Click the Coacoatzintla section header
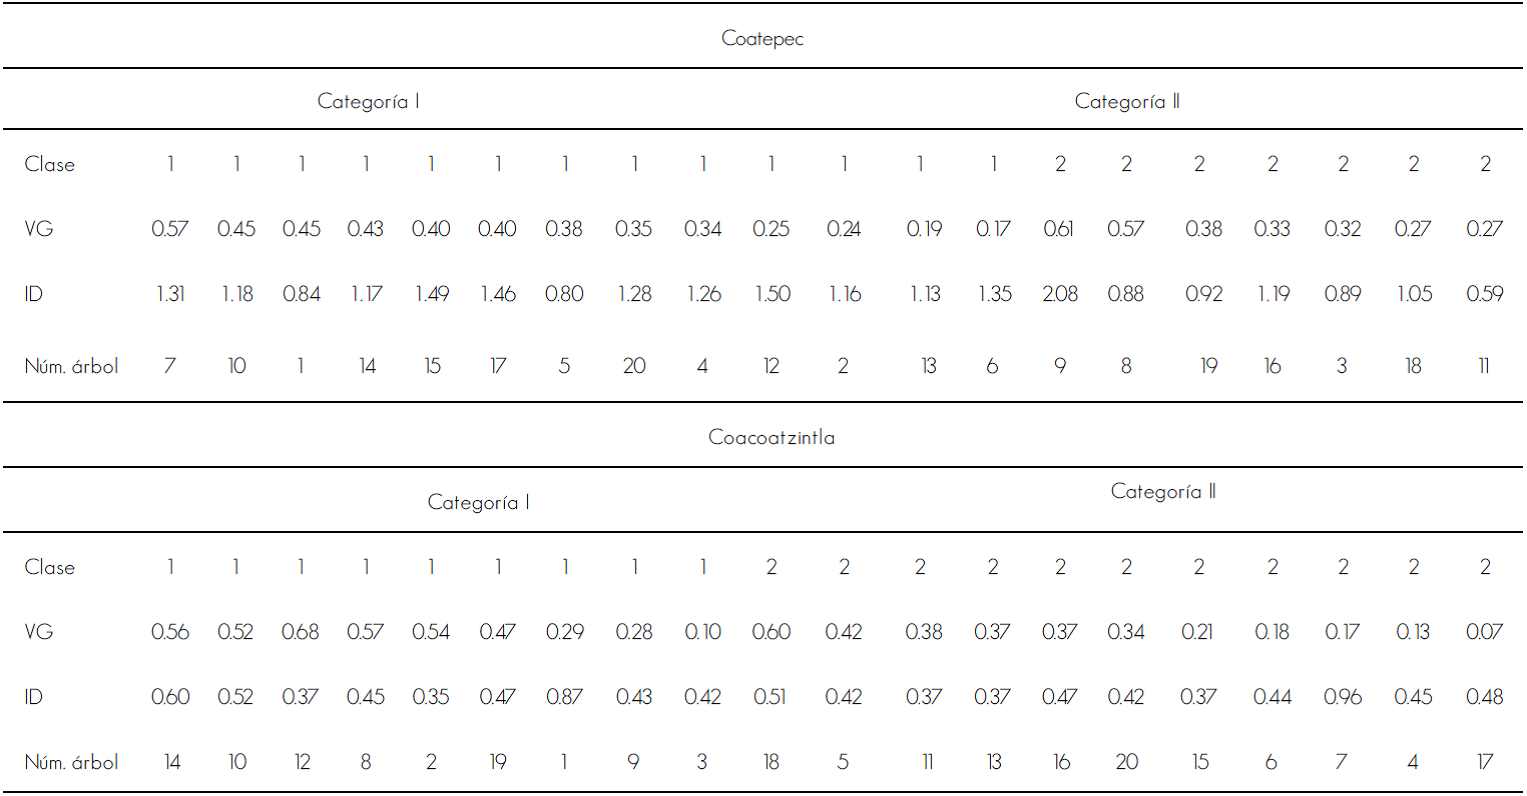This screenshot has height=796, width=1527. [x=771, y=437]
